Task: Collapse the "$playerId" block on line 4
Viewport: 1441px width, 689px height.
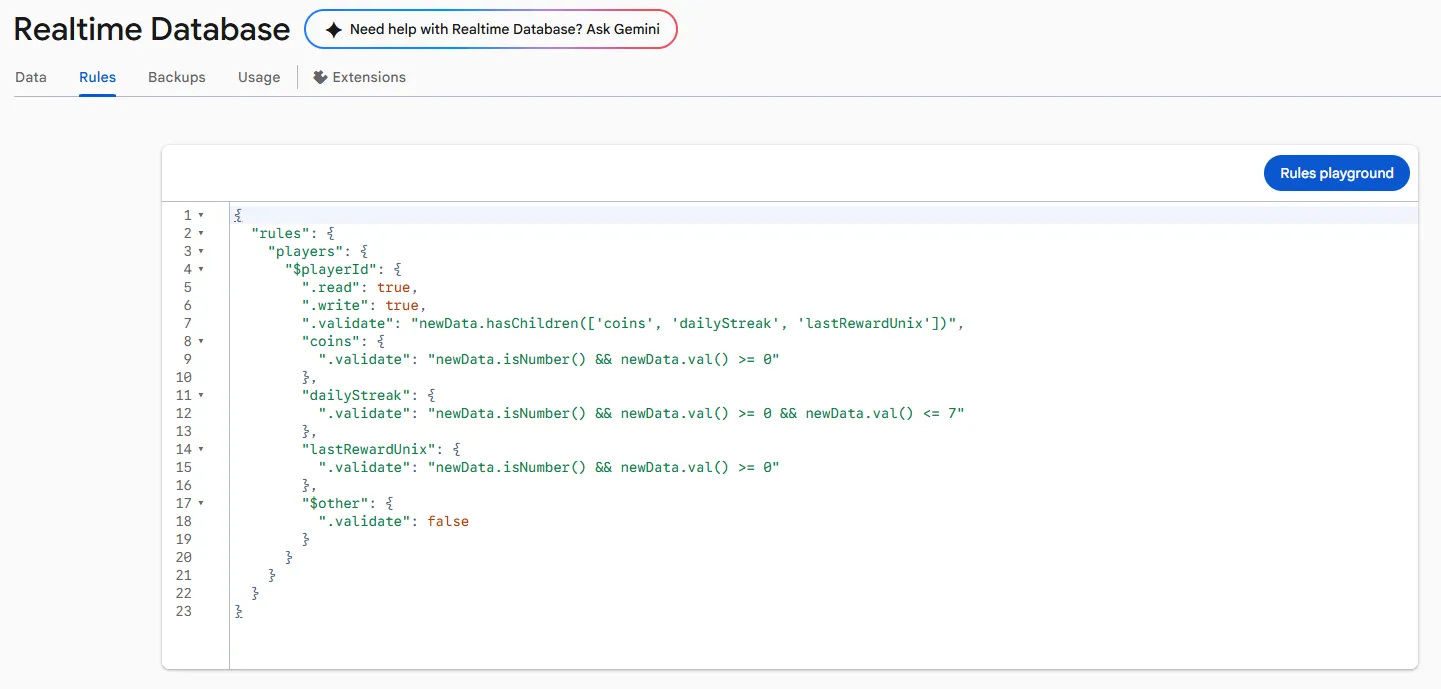Action: pyautogui.click(x=200, y=269)
